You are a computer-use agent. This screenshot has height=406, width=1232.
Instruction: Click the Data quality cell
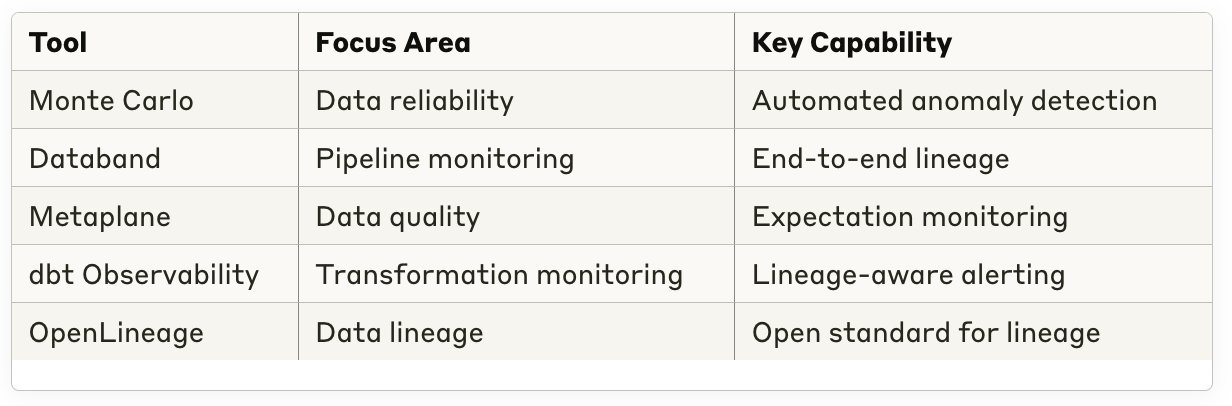[397, 217]
